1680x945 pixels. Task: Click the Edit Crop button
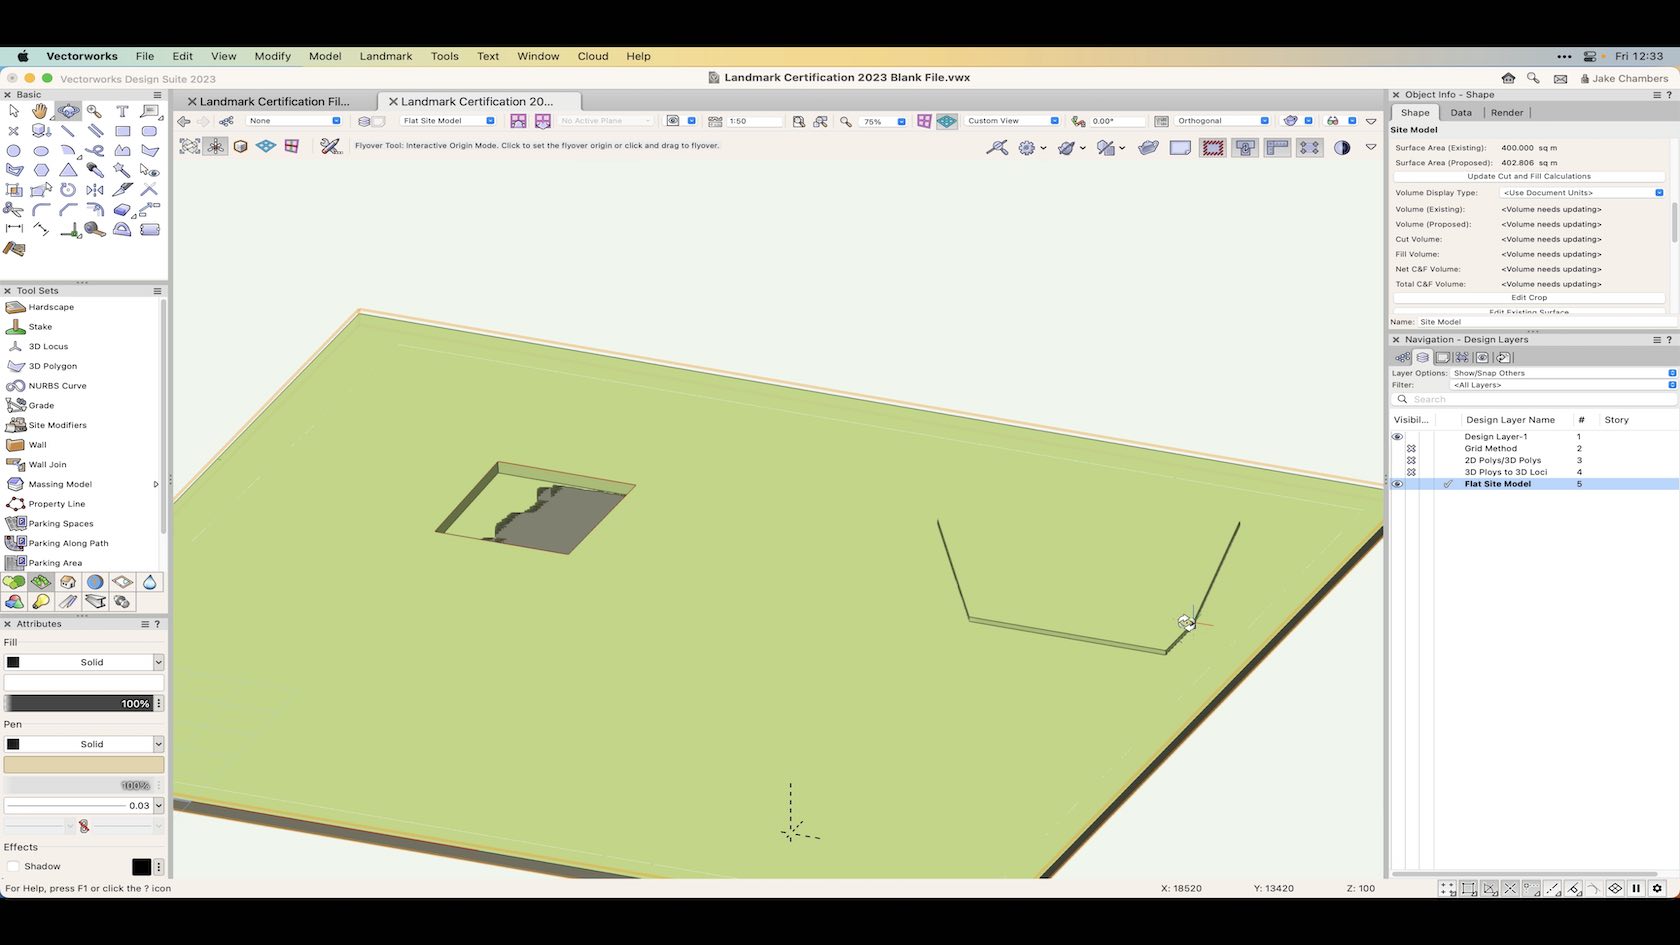1529,297
